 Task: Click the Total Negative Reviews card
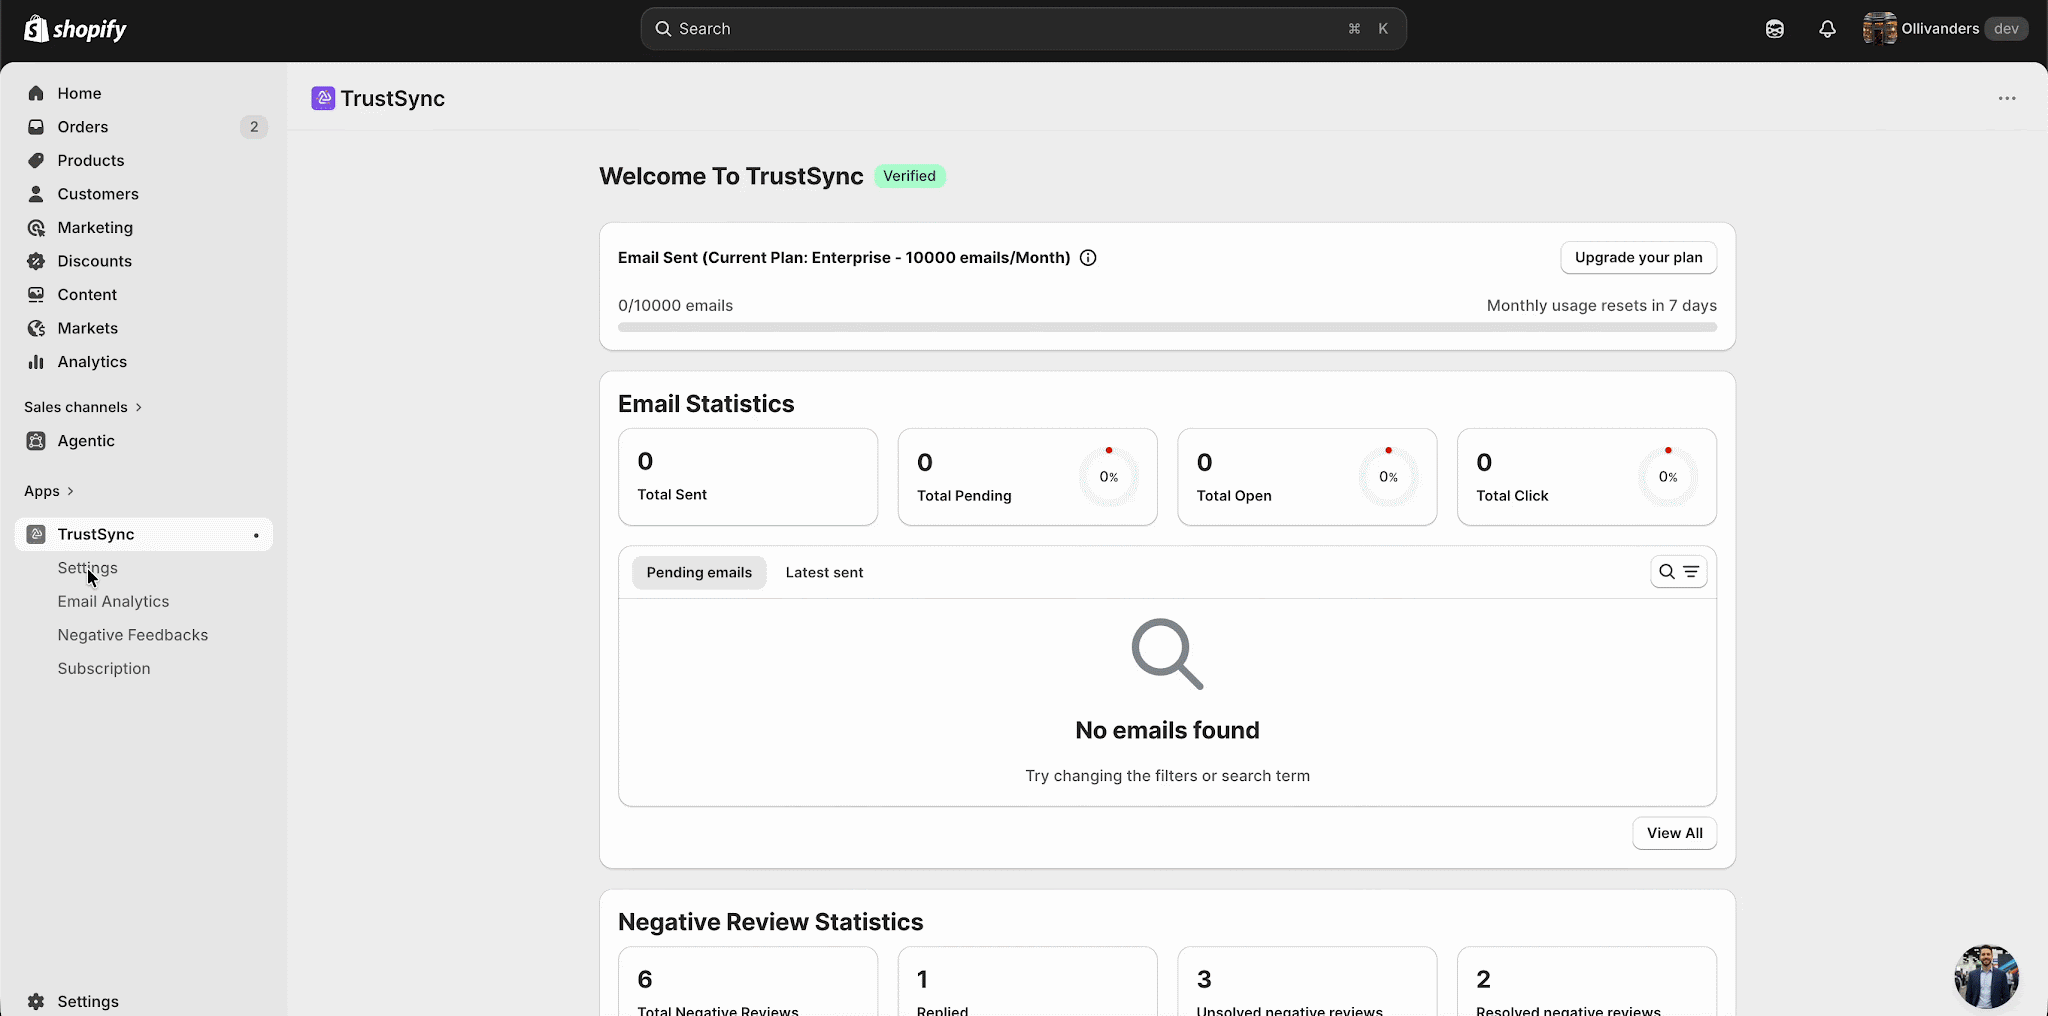[x=748, y=981]
